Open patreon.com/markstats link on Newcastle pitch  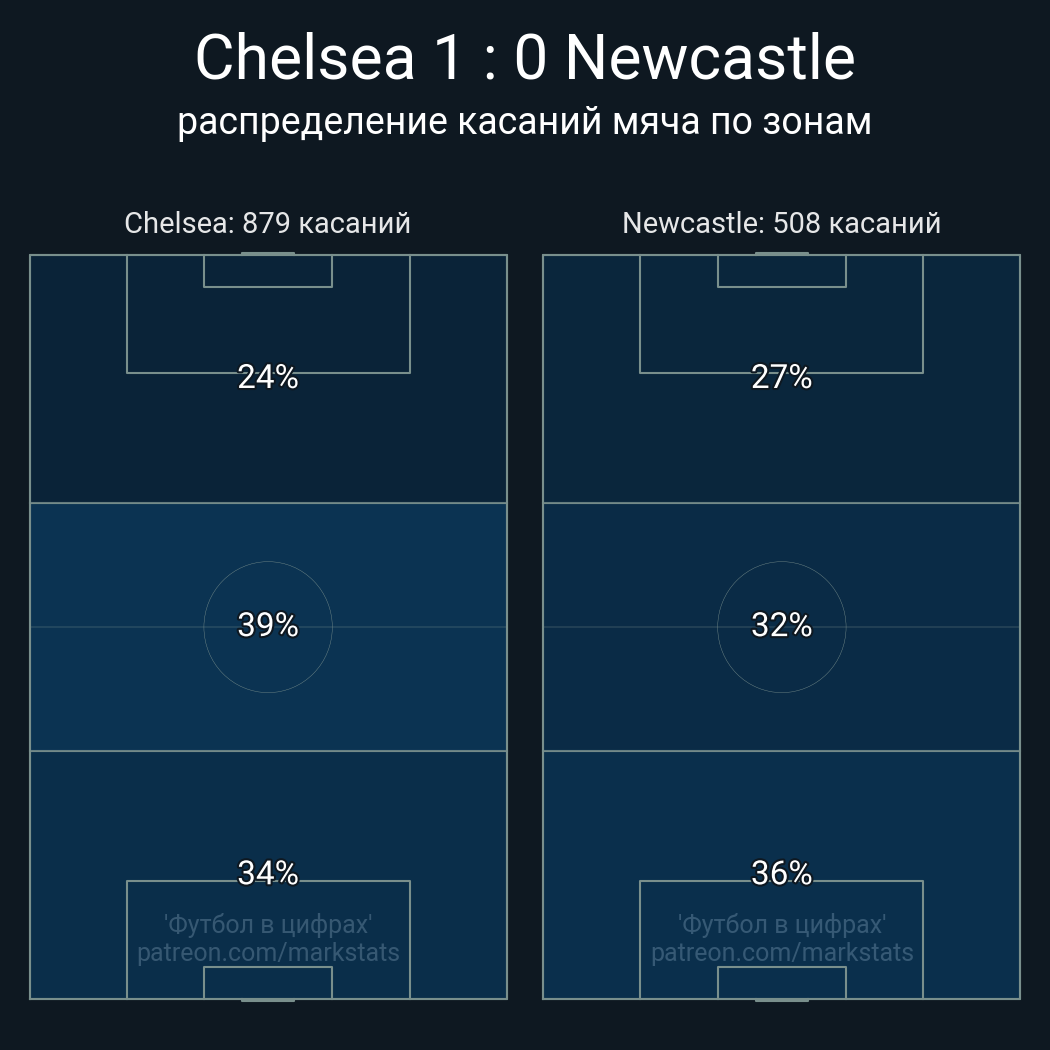pyautogui.click(x=782, y=953)
